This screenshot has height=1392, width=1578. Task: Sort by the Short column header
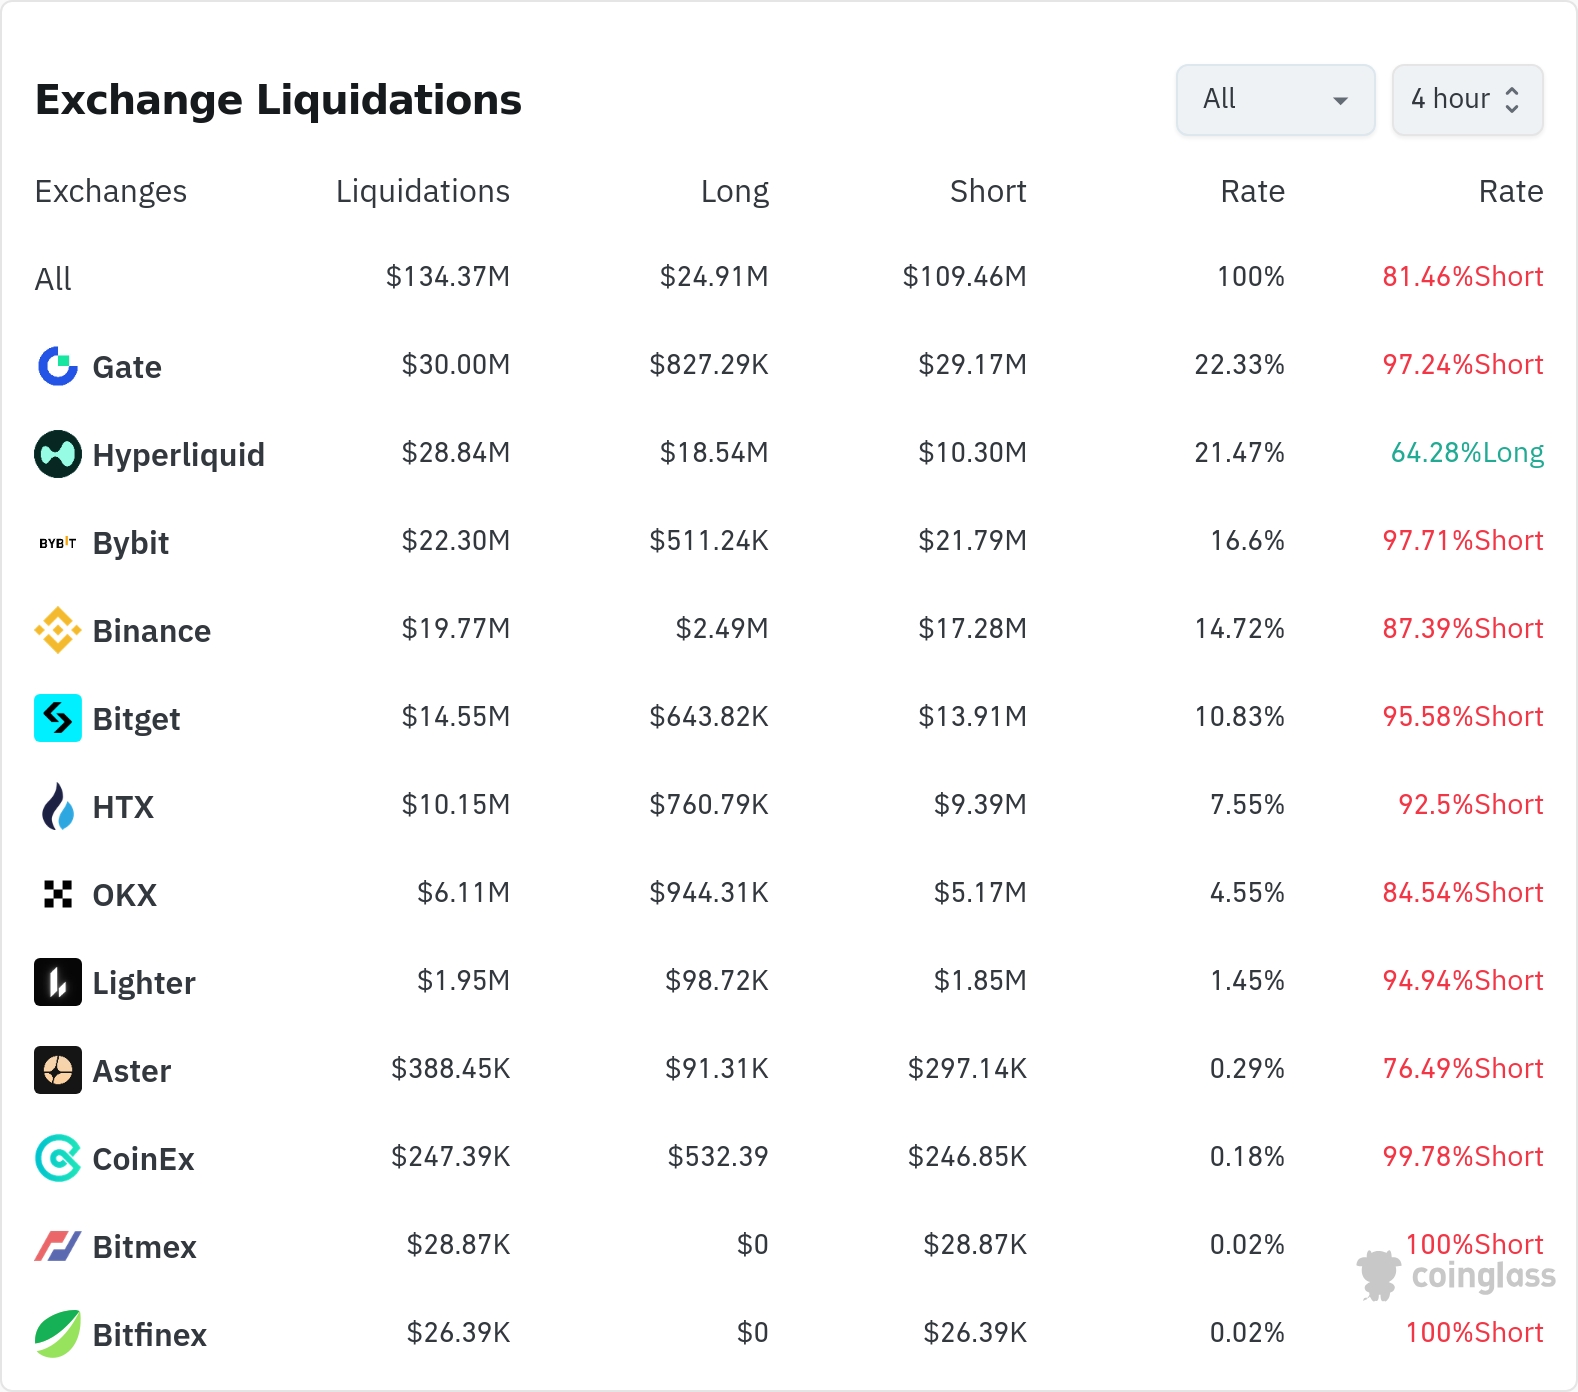[x=987, y=191]
